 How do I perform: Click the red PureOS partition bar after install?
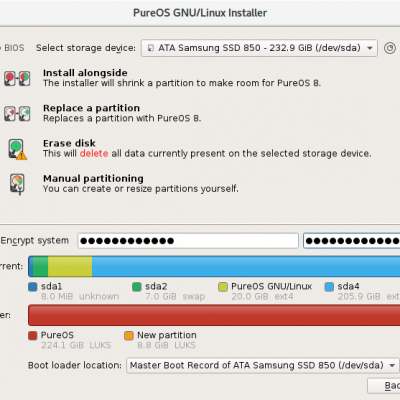[x=214, y=315]
